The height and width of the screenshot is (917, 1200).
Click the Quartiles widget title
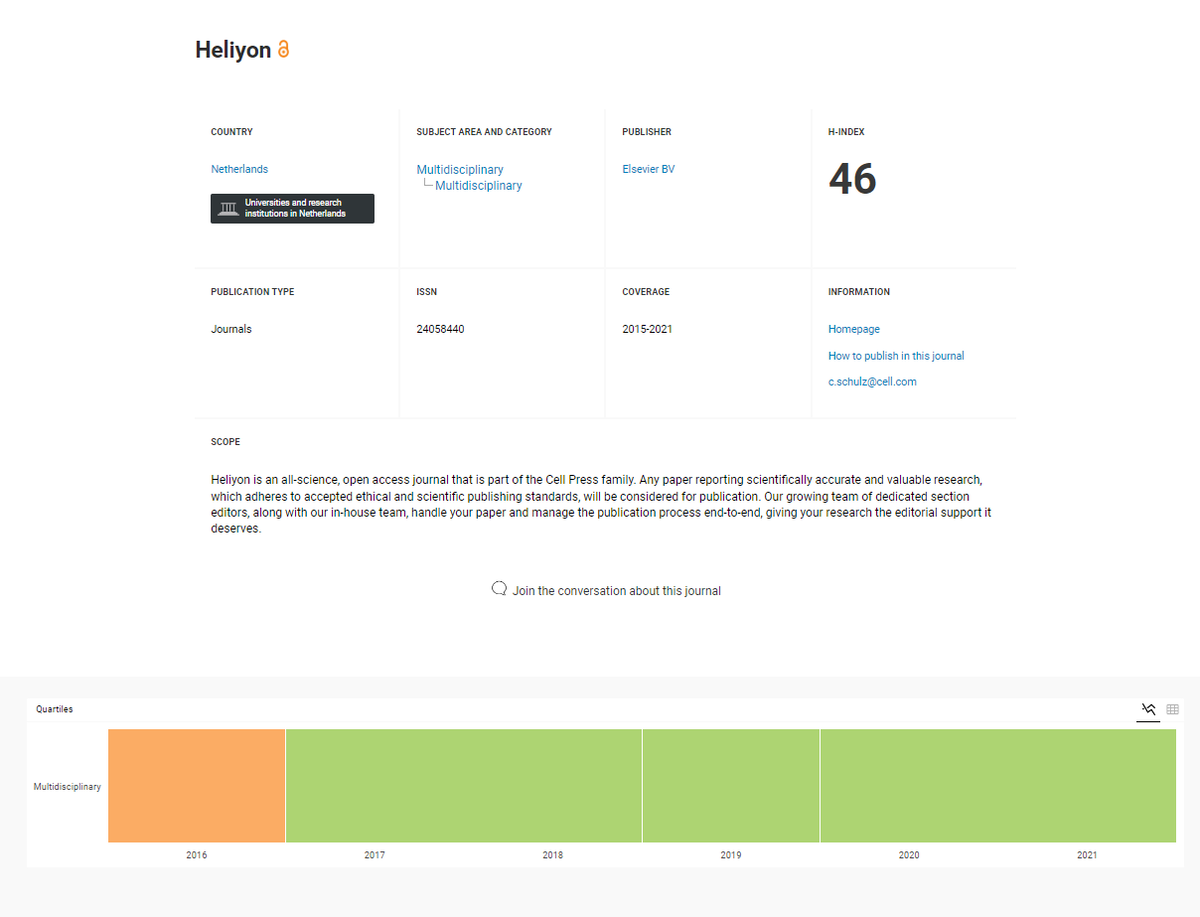coord(54,709)
